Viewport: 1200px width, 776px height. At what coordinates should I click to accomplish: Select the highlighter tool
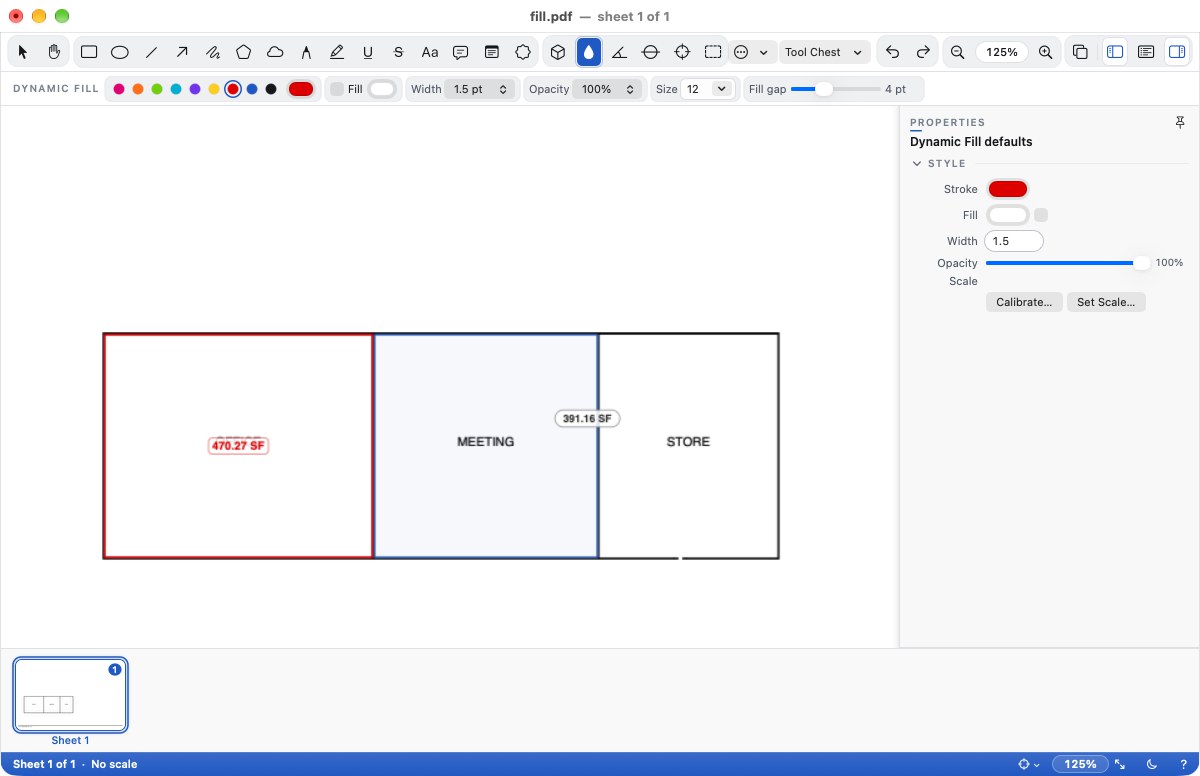tap(337, 52)
